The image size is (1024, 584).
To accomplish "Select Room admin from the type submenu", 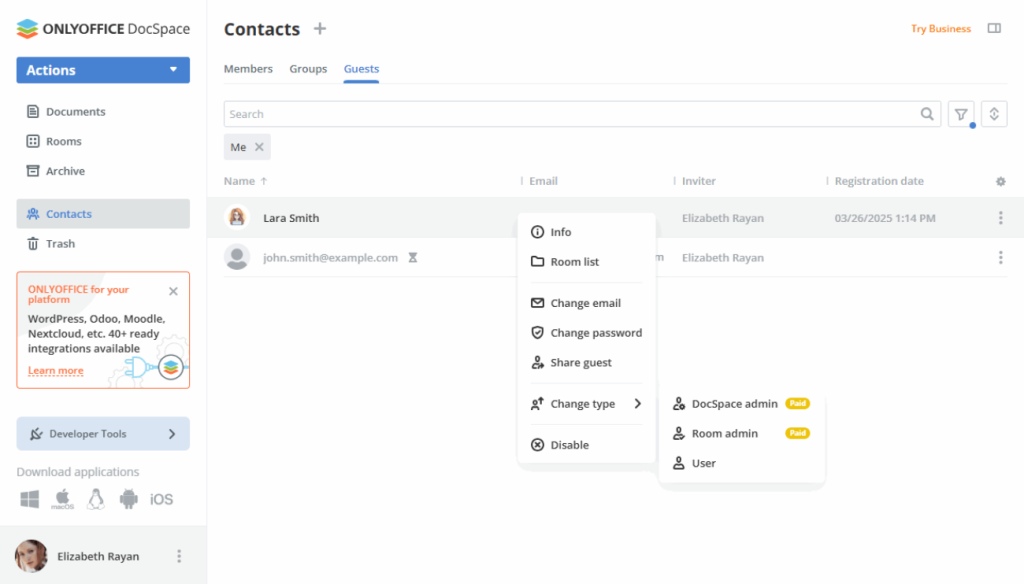I will (725, 433).
